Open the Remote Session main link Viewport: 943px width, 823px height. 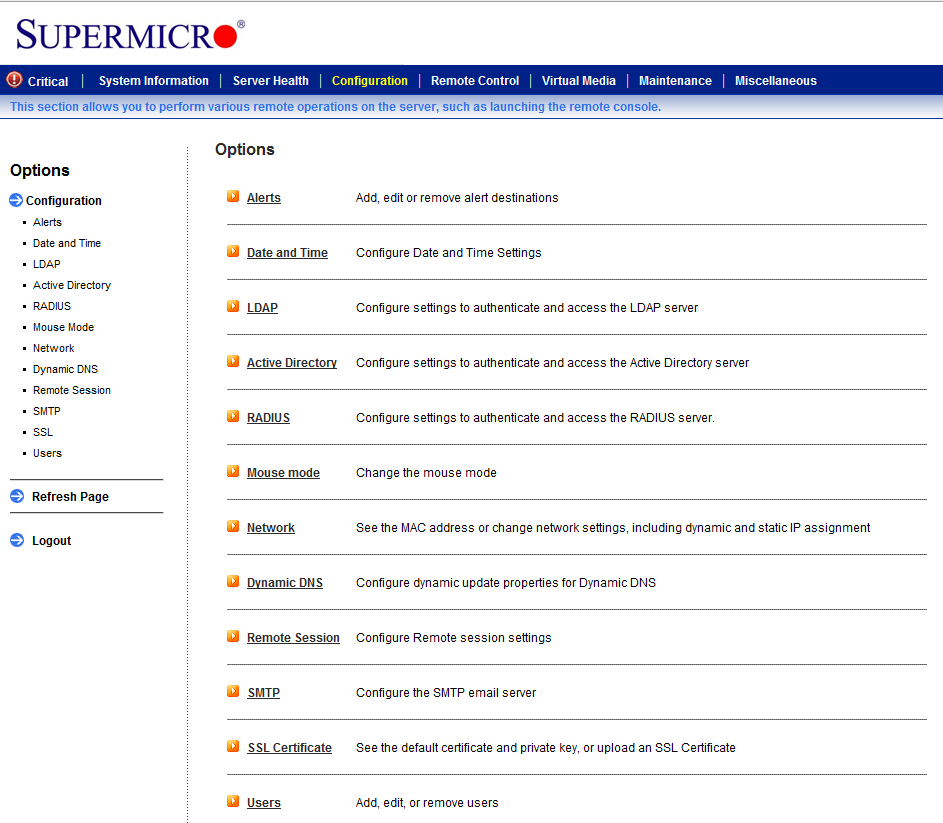coord(293,638)
